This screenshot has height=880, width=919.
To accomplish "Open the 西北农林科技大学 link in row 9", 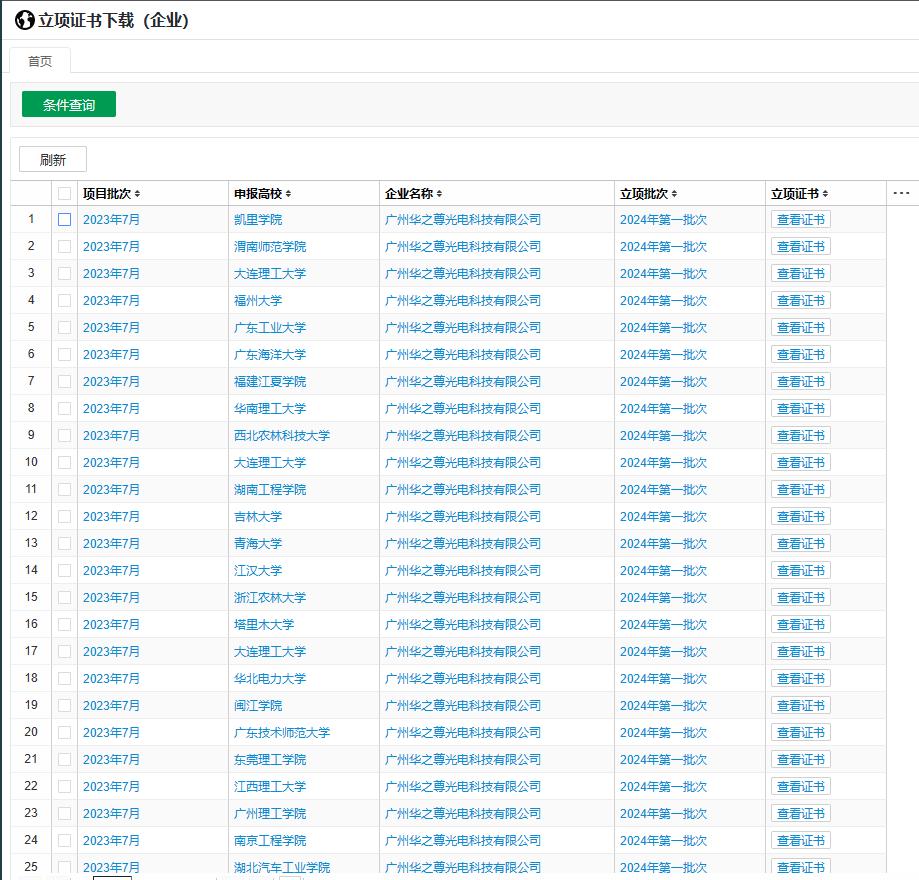I will click(x=281, y=436).
